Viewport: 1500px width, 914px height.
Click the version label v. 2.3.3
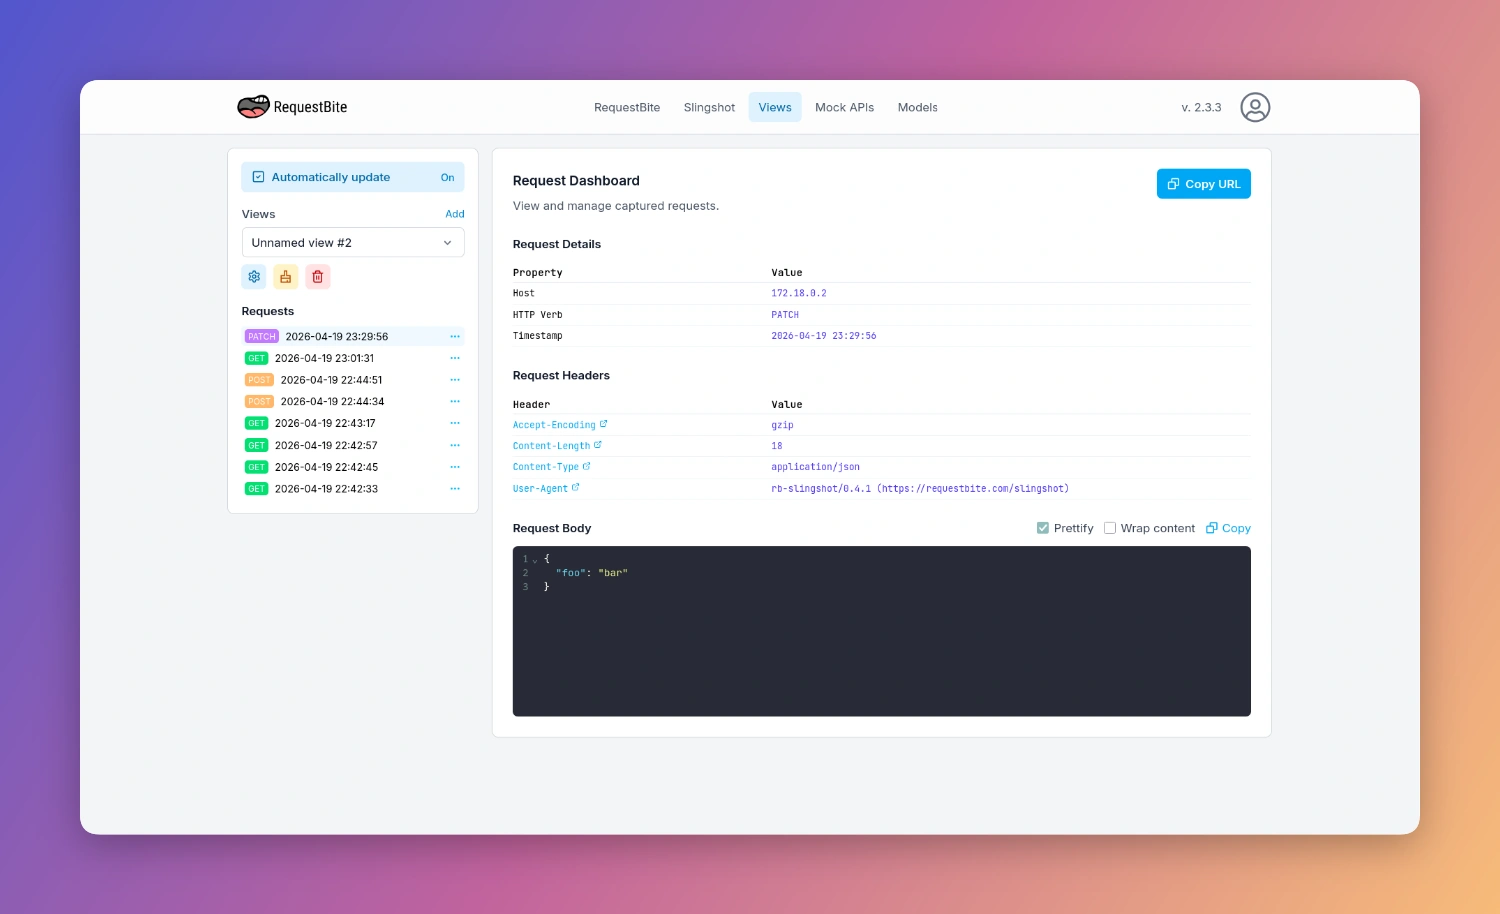(x=1201, y=107)
